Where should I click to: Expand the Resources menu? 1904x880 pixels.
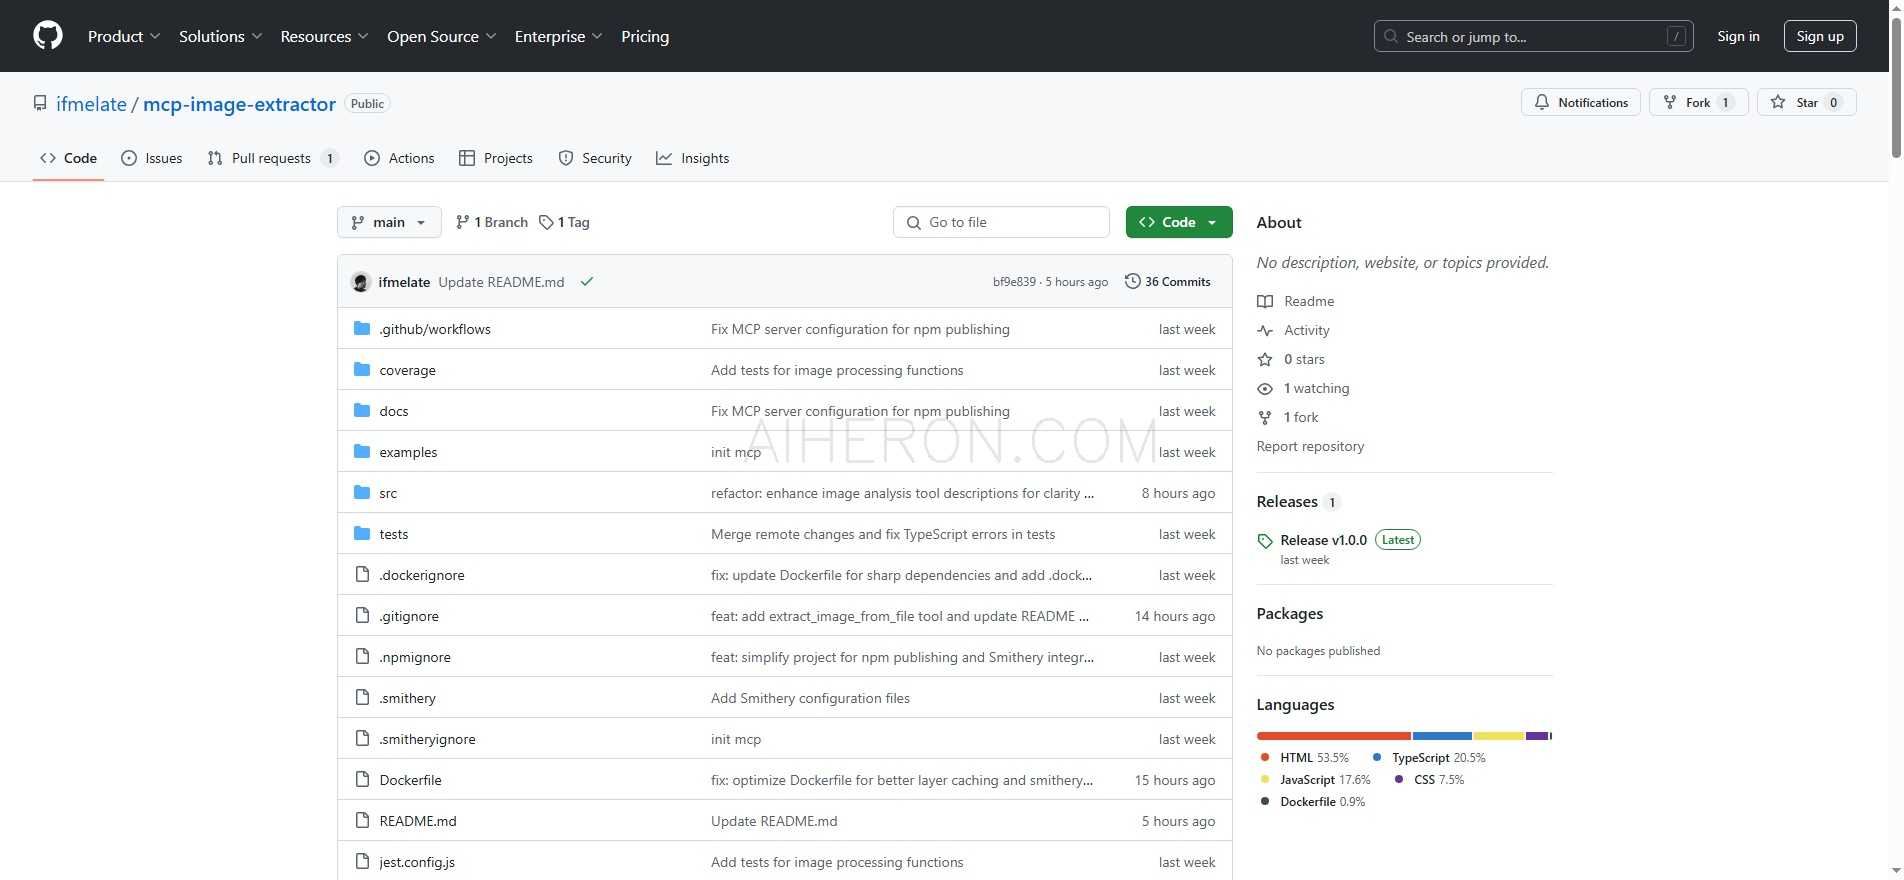point(324,36)
